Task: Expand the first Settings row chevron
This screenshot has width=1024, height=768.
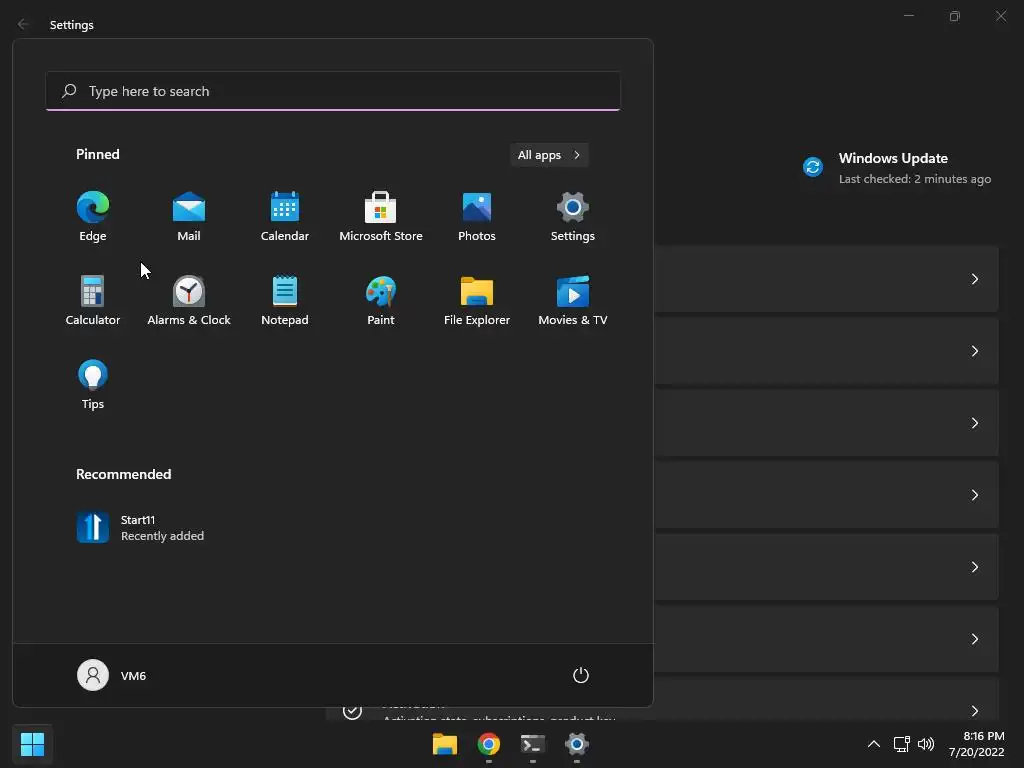Action: (x=974, y=279)
